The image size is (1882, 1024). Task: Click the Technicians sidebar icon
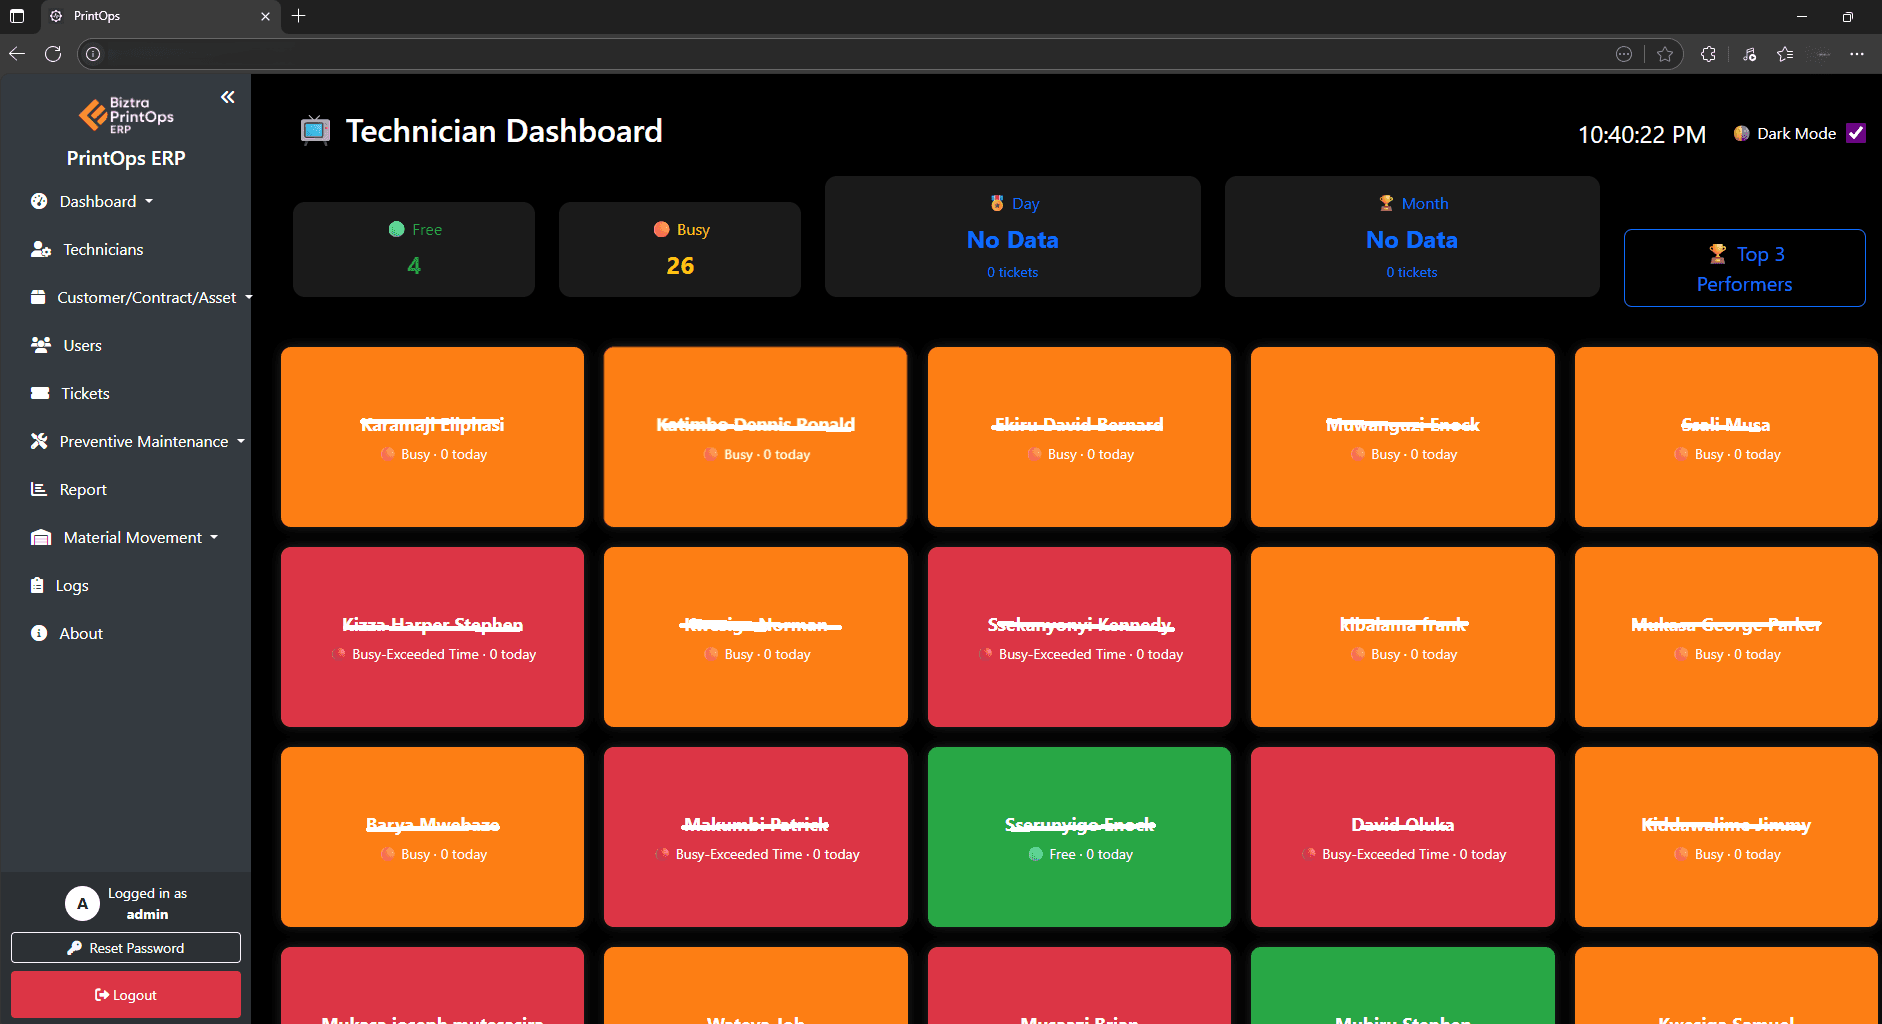(x=40, y=249)
